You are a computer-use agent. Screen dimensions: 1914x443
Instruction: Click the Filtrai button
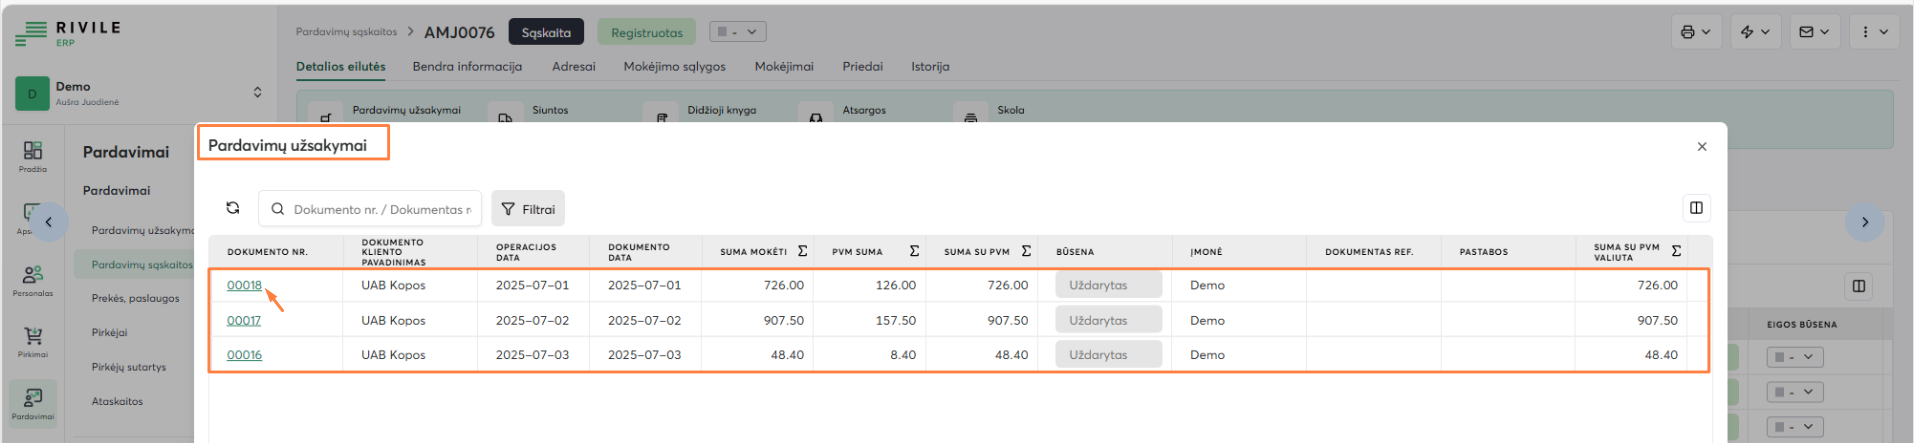pyautogui.click(x=528, y=209)
